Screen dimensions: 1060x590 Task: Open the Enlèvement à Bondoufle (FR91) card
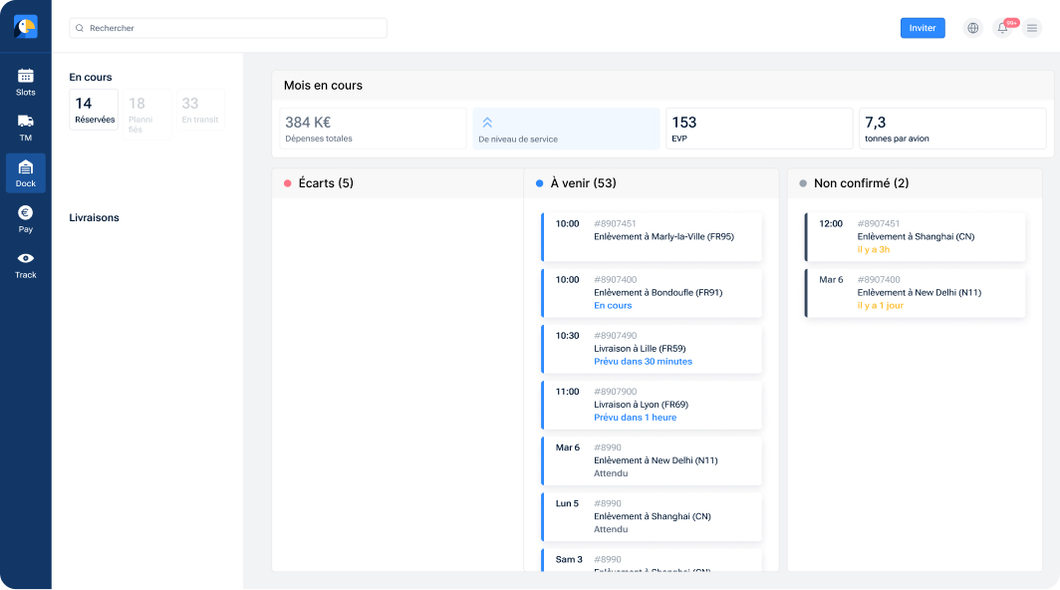click(652, 293)
